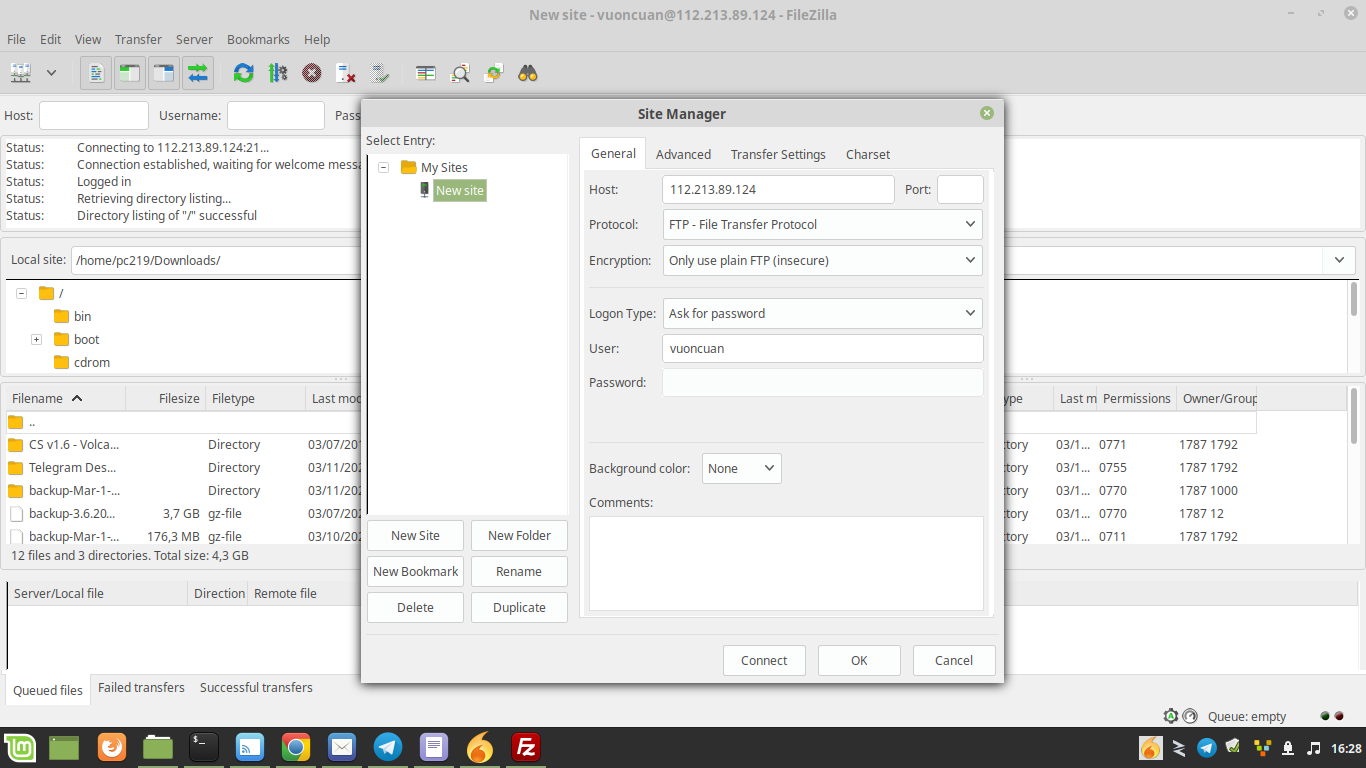1366x768 pixels.
Task: Select New site entry in tree
Action: pyautogui.click(x=460, y=190)
